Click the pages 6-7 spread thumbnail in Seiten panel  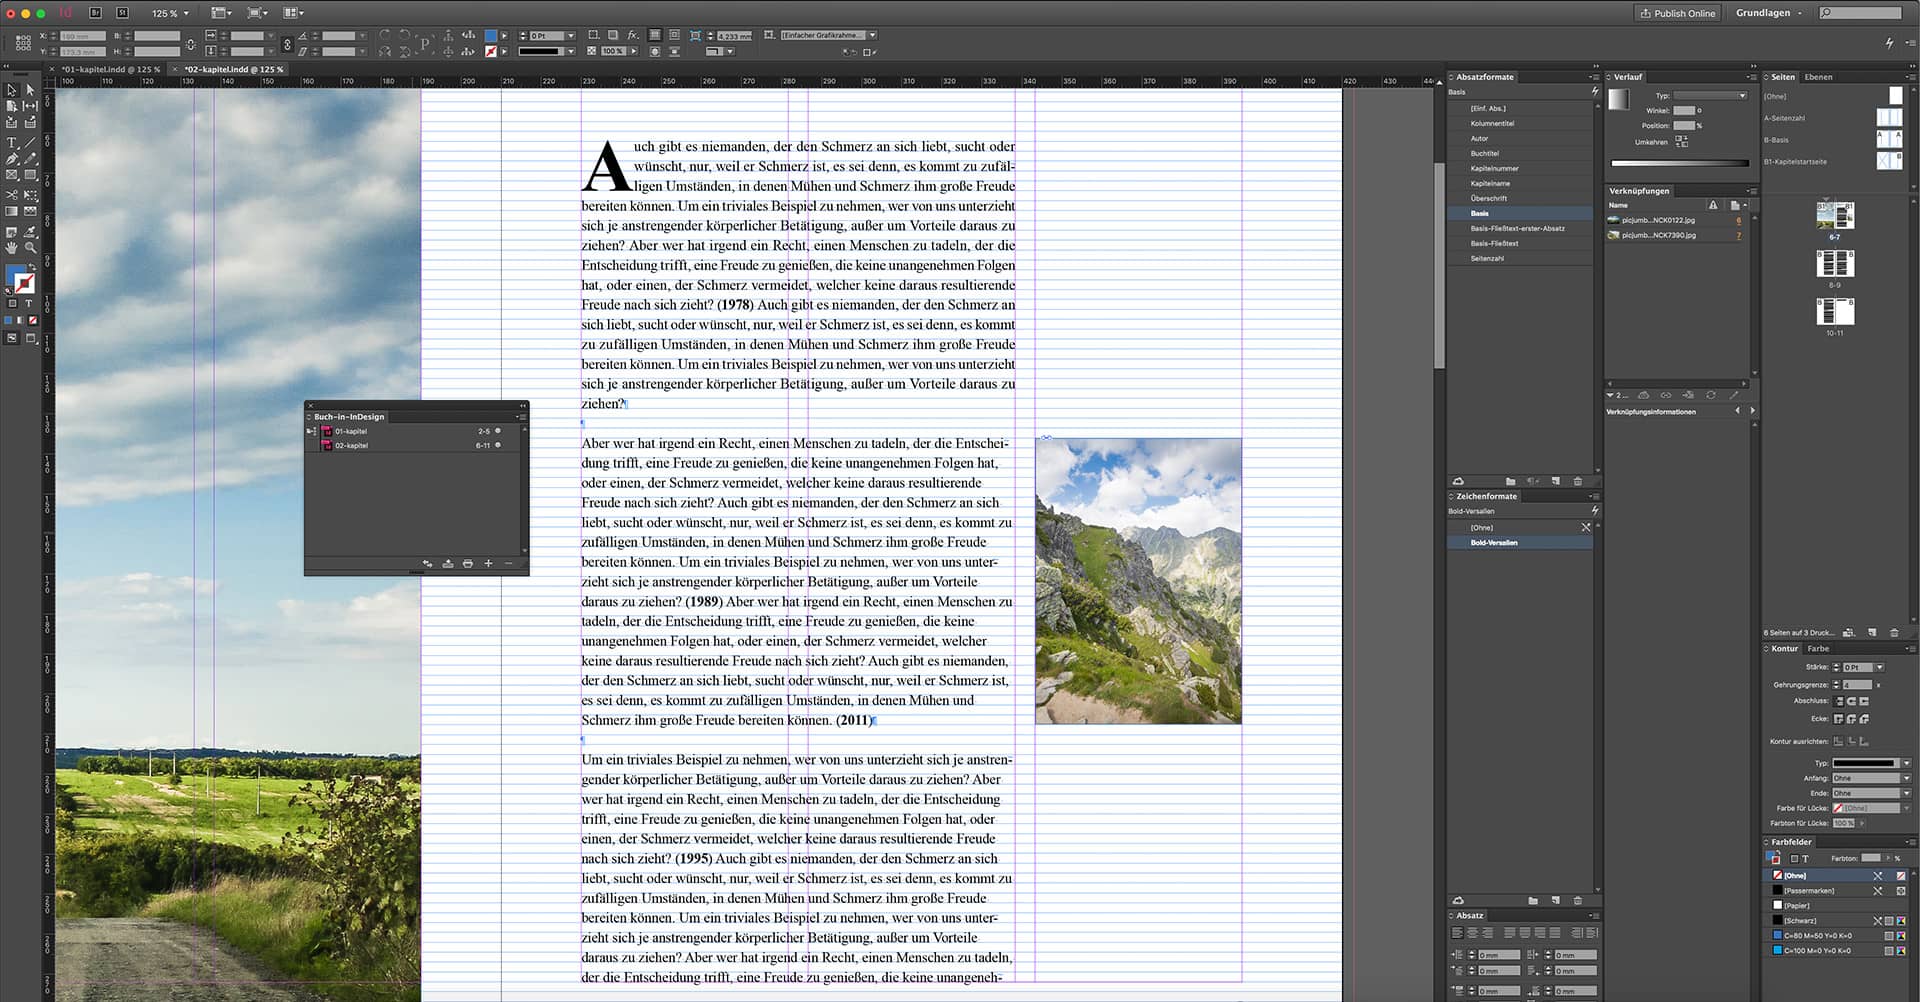pos(1836,216)
